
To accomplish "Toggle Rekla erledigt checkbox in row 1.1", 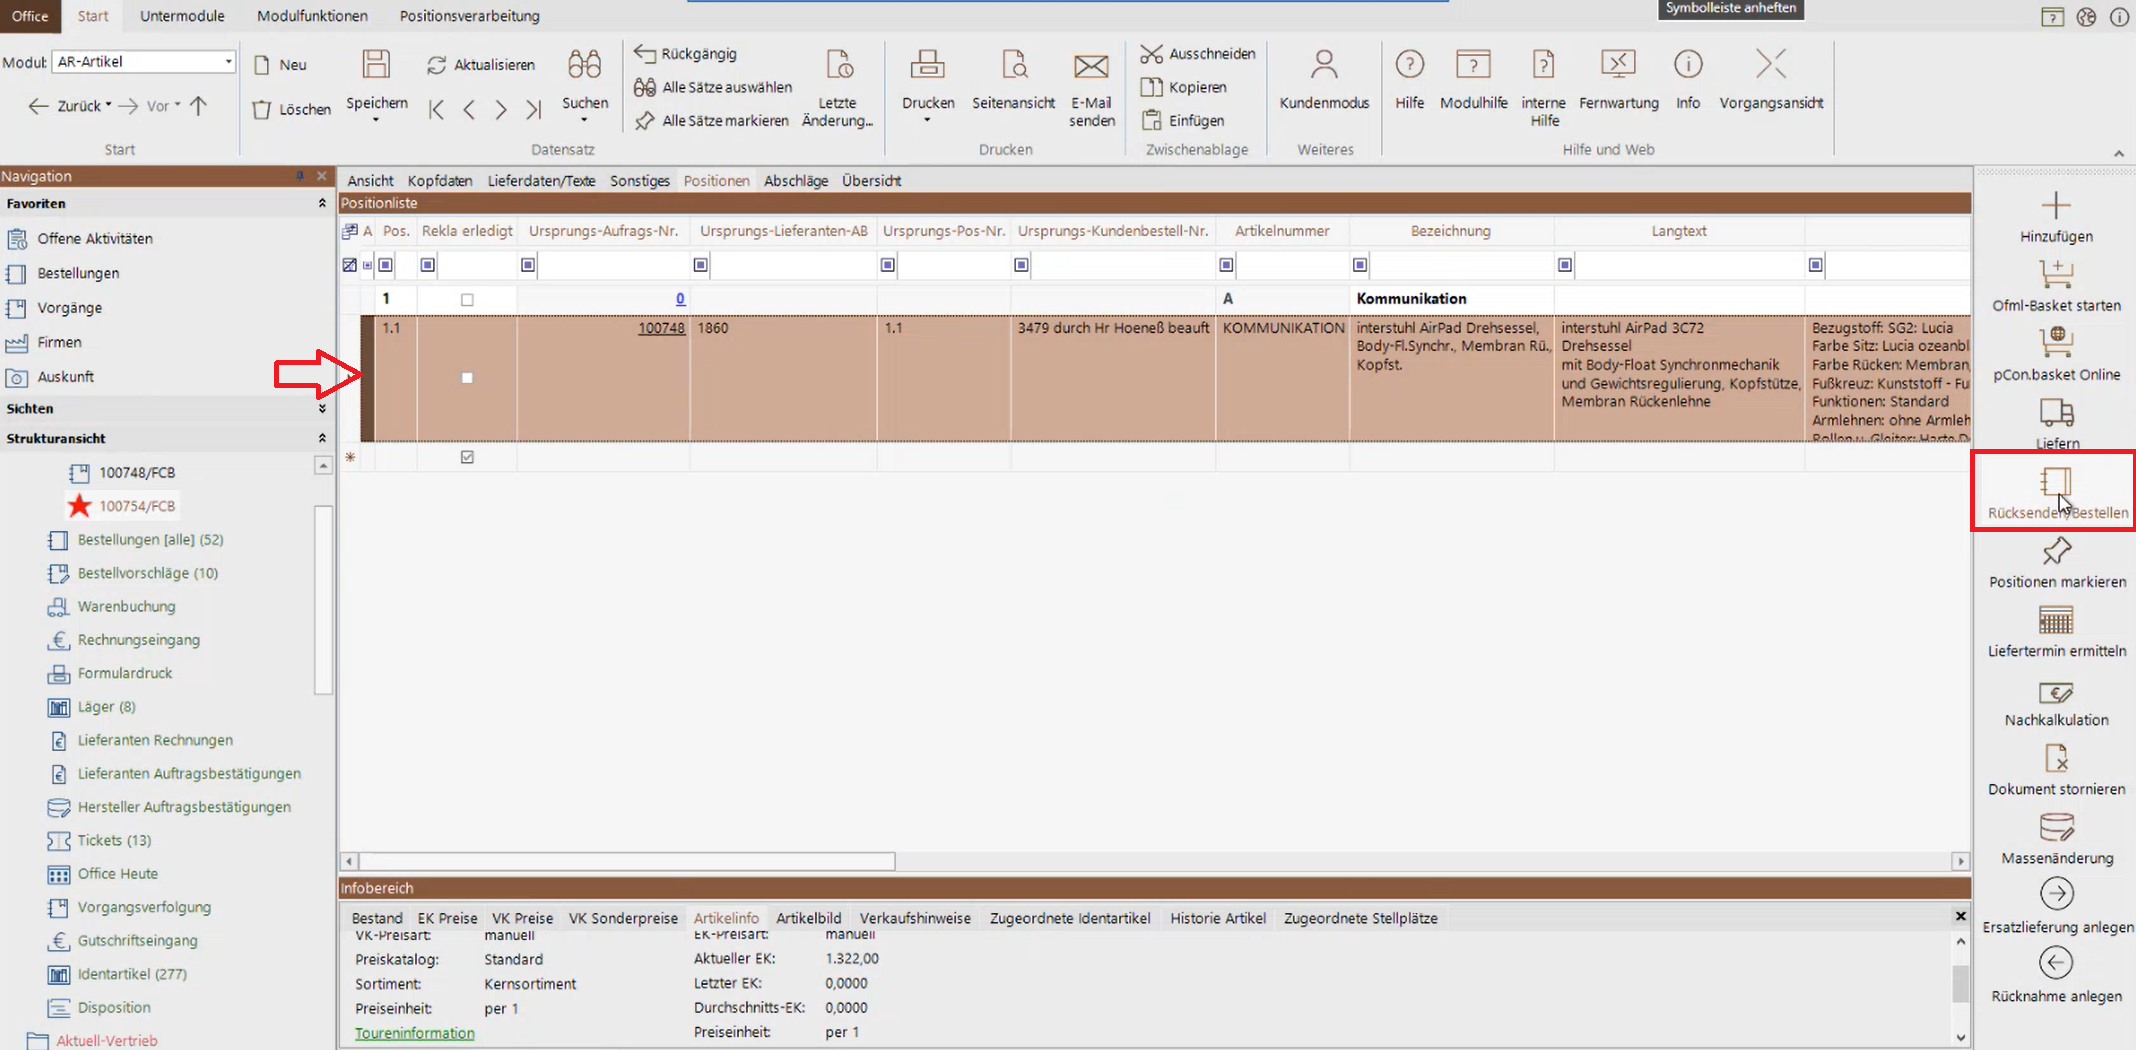I will [x=467, y=378].
